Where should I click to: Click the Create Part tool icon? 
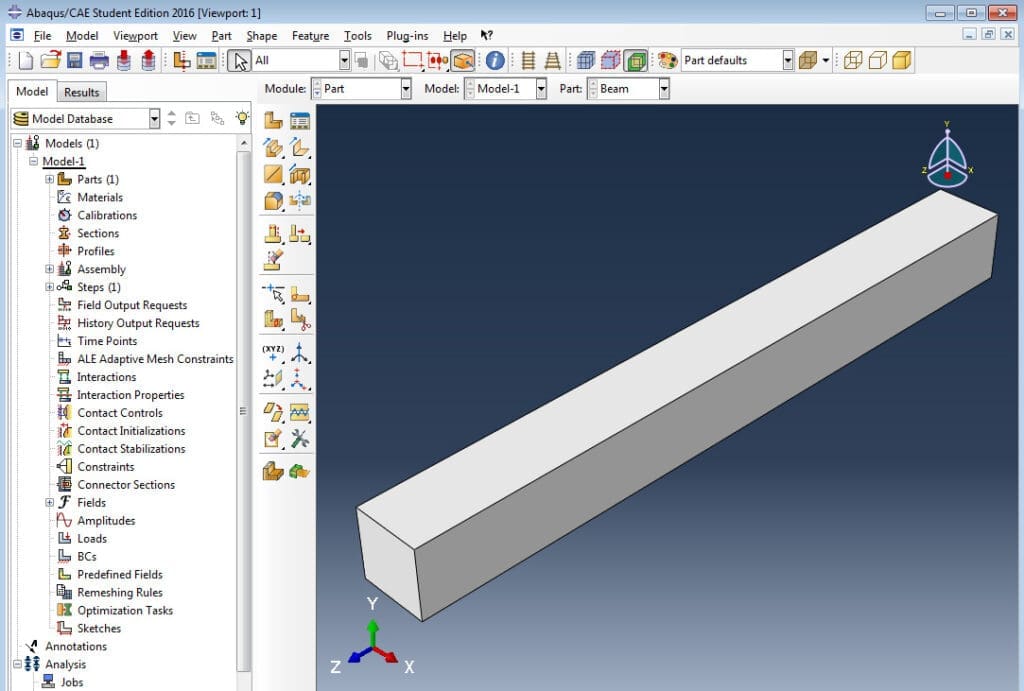coord(273,121)
